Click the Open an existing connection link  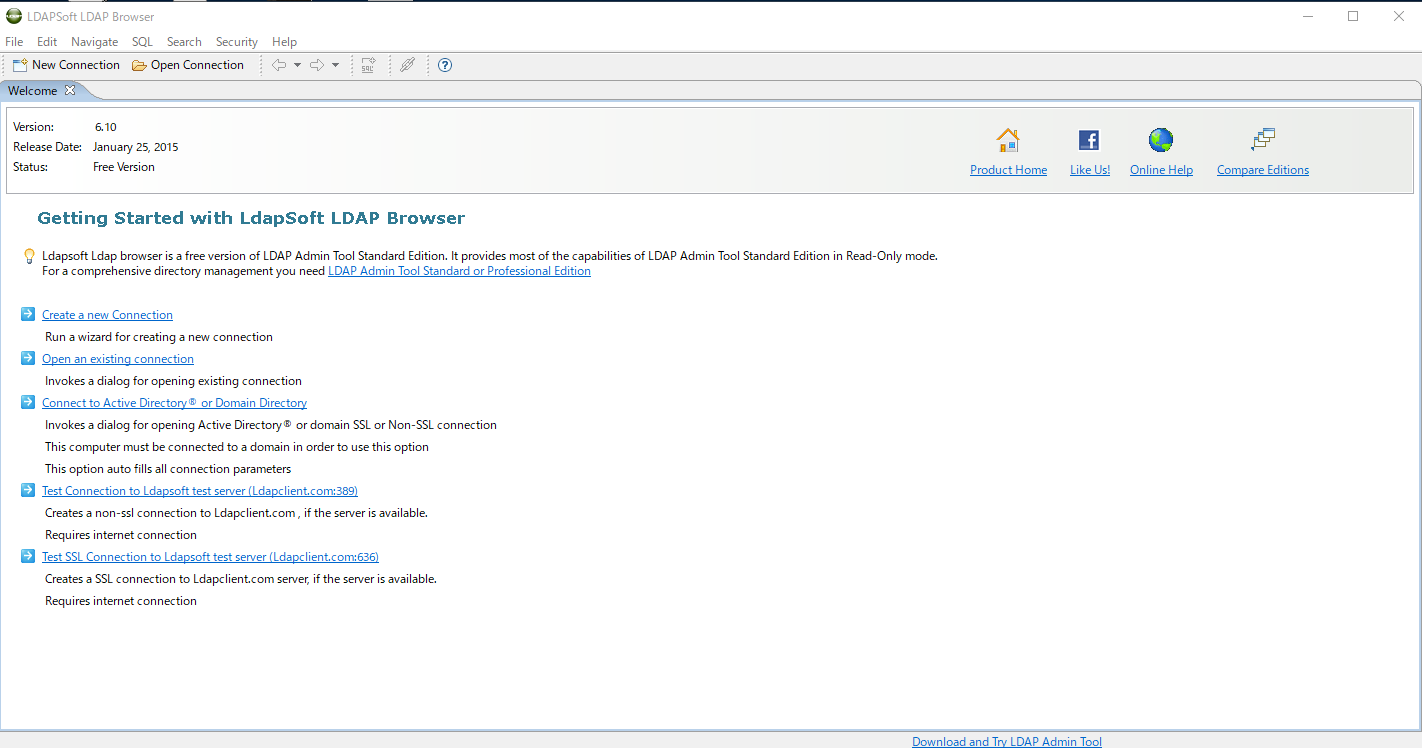click(x=118, y=359)
